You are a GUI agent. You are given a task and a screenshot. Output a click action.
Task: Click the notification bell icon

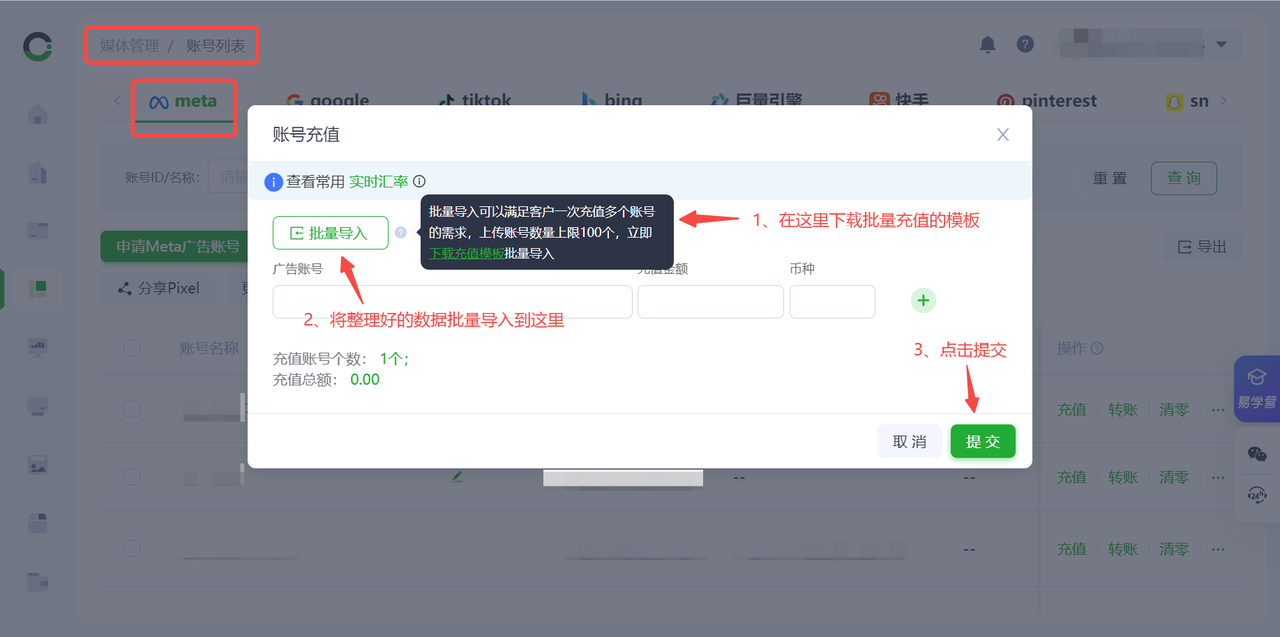(987, 44)
